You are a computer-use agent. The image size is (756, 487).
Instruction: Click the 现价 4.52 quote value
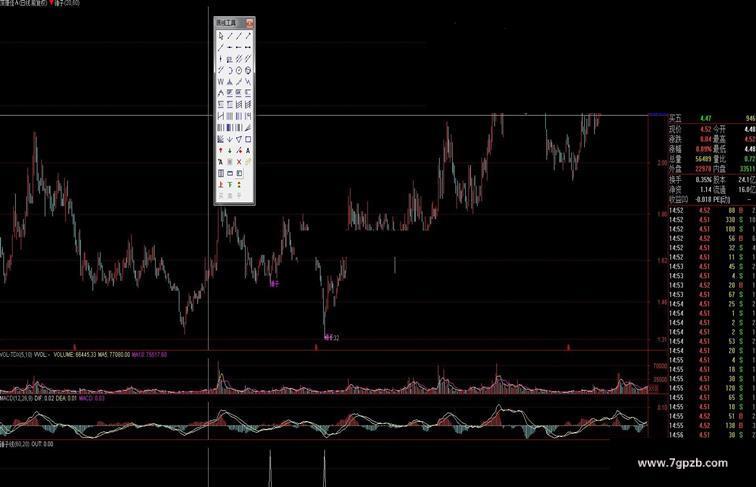(x=705, y=129)
